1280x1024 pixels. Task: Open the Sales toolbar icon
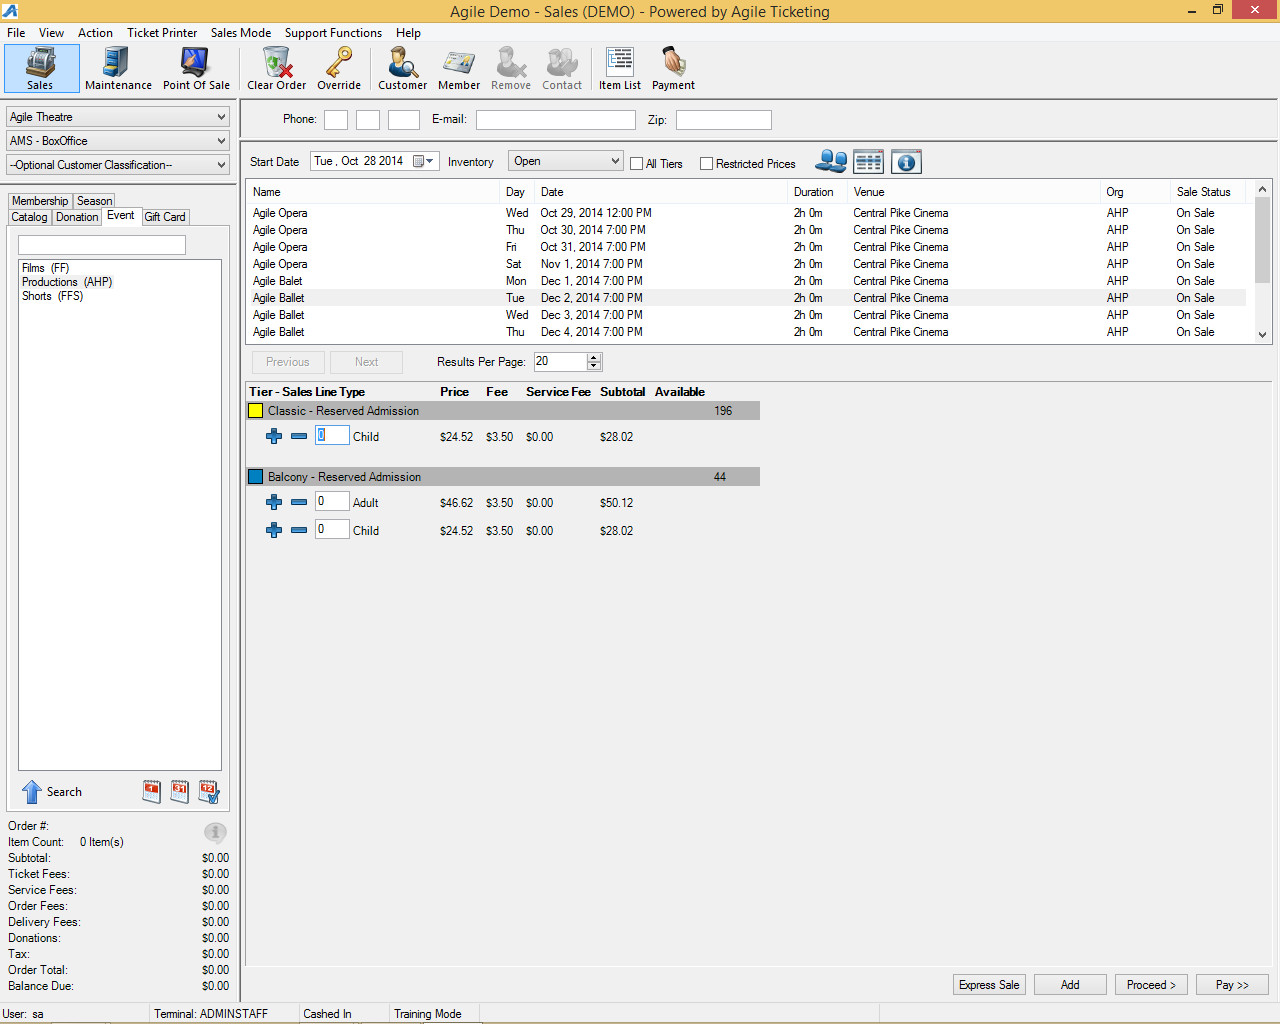[x=41, y=68]
